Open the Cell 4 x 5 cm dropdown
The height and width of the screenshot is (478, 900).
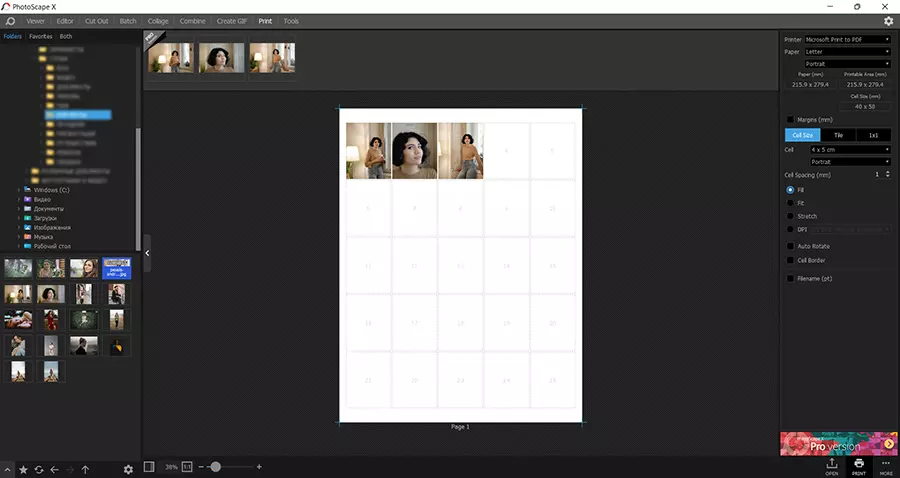click(850, 149)
